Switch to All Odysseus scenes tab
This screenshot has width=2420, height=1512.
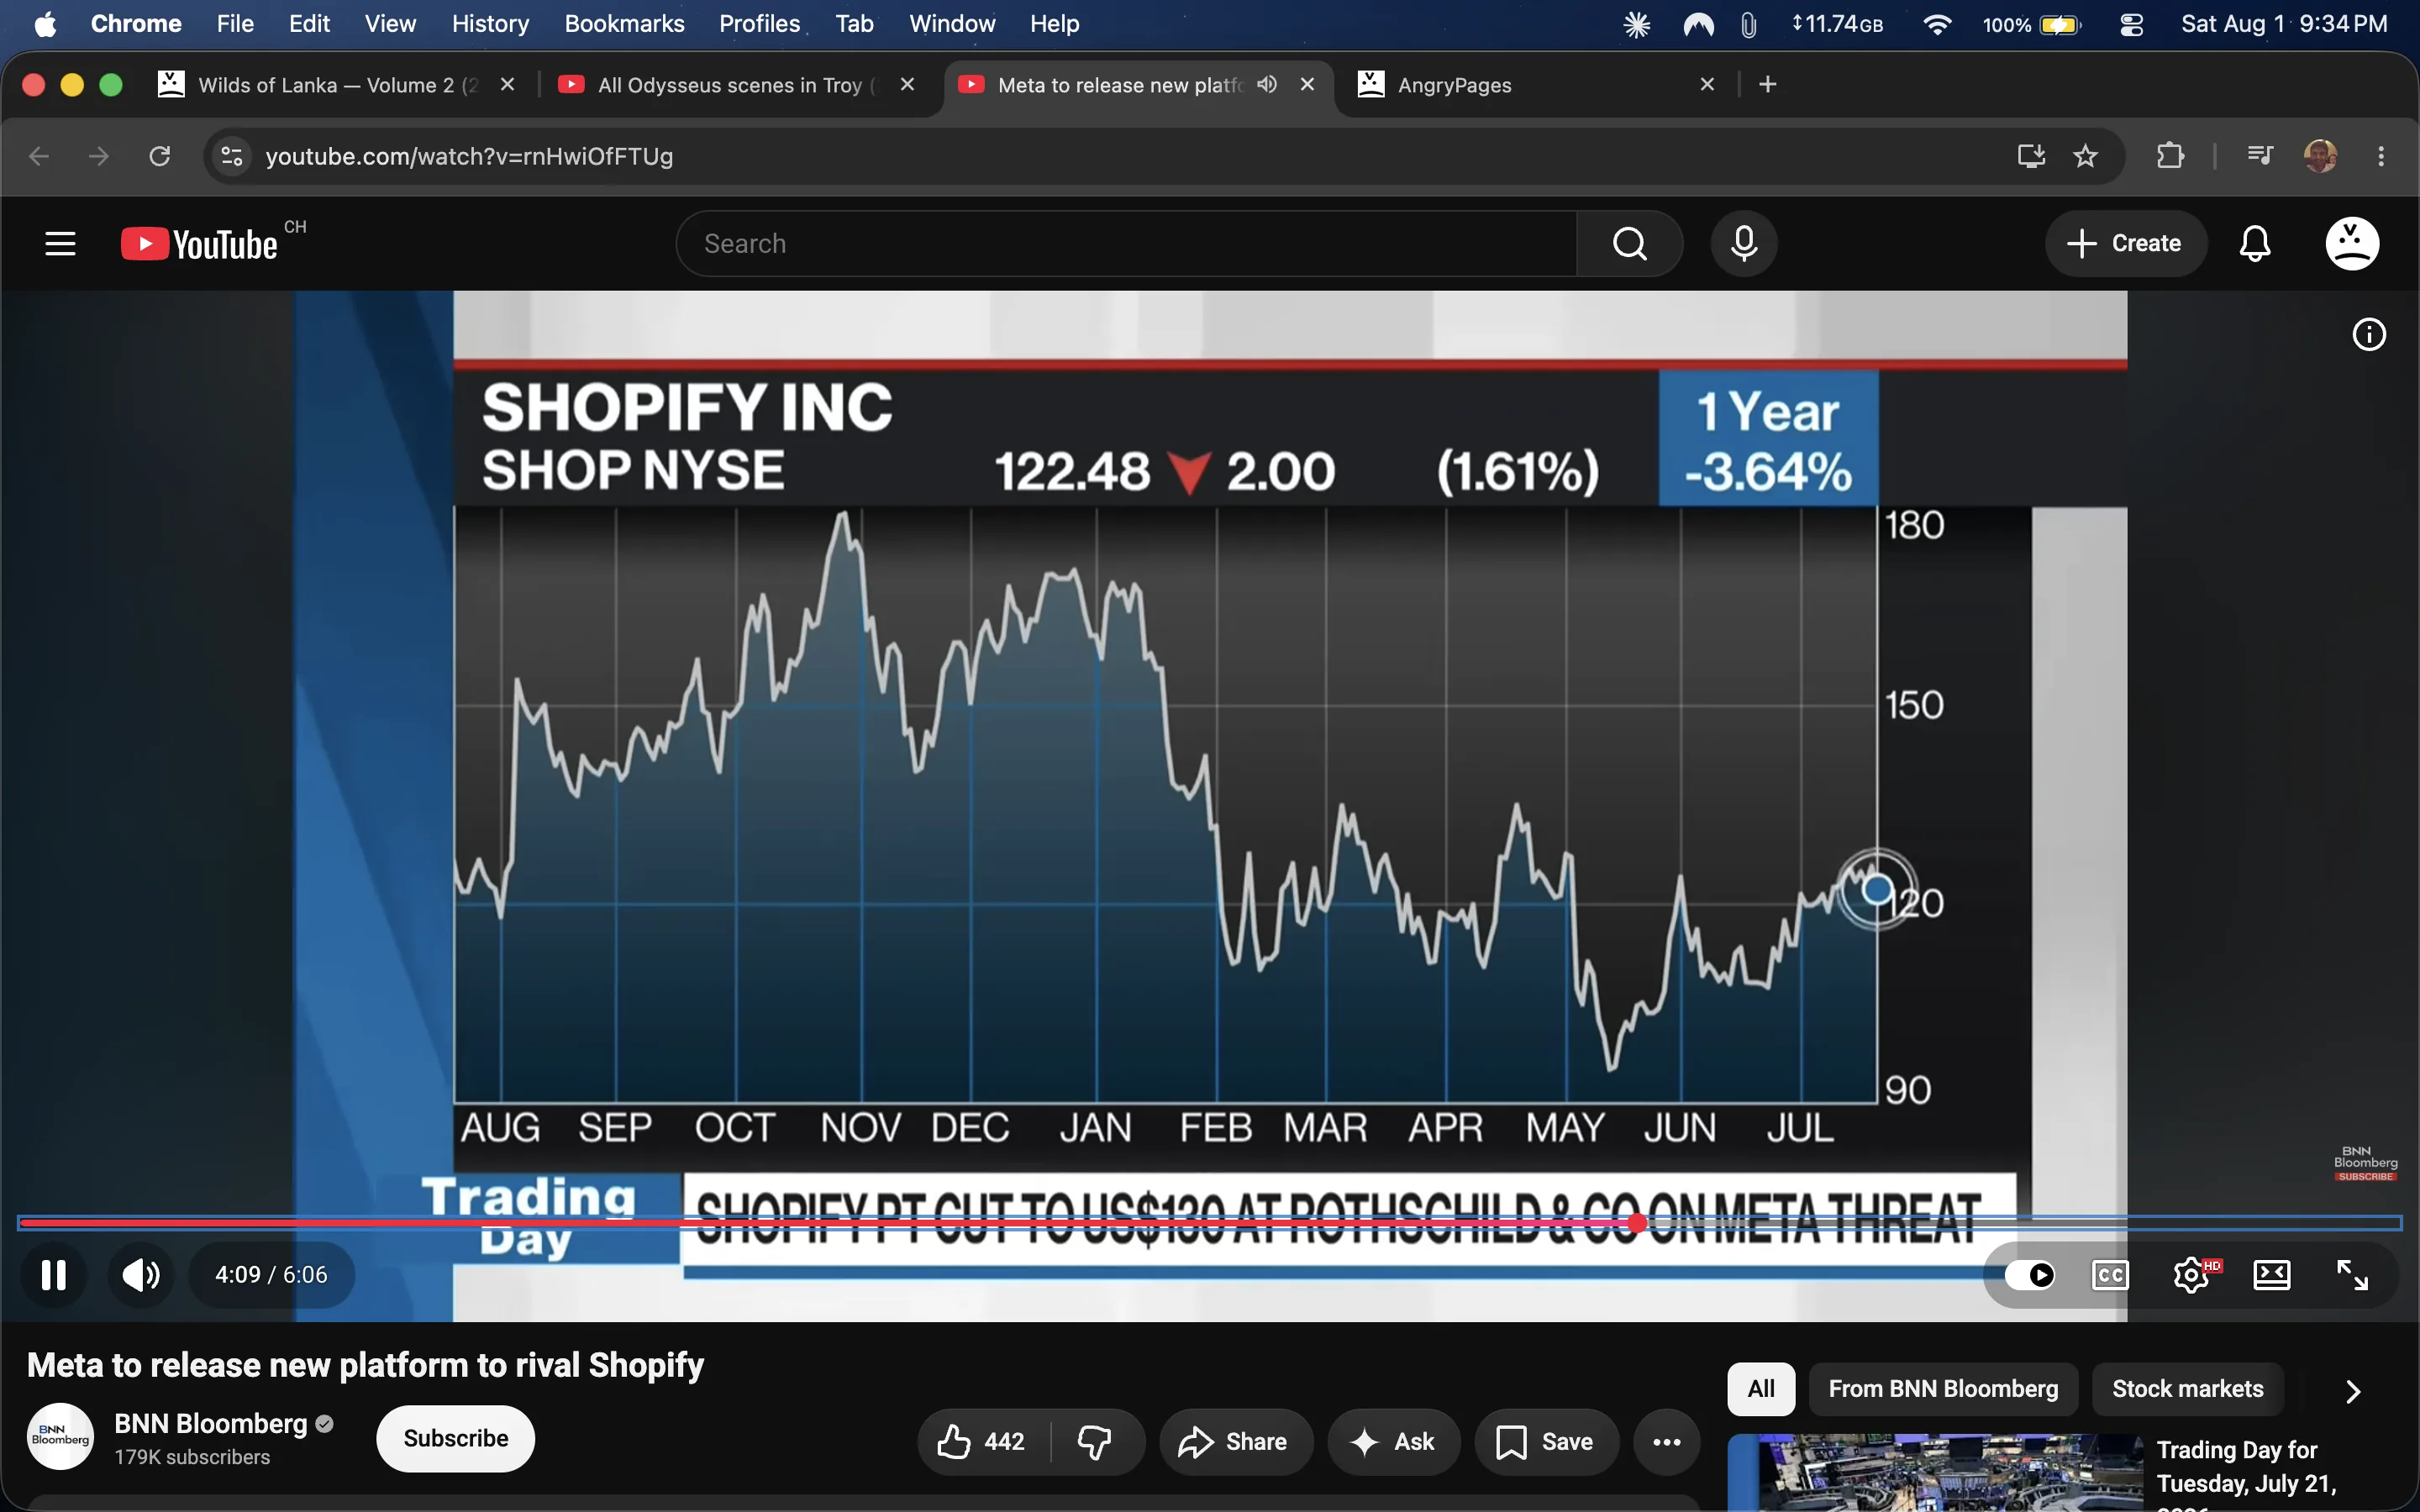coord(735,85)
